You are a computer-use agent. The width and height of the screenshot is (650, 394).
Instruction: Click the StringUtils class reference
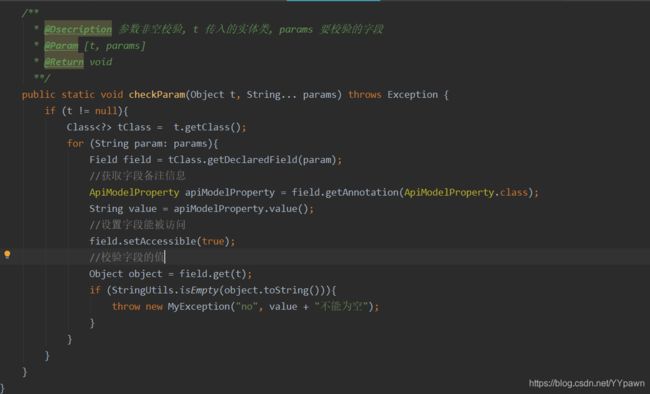tap(142, 290)
